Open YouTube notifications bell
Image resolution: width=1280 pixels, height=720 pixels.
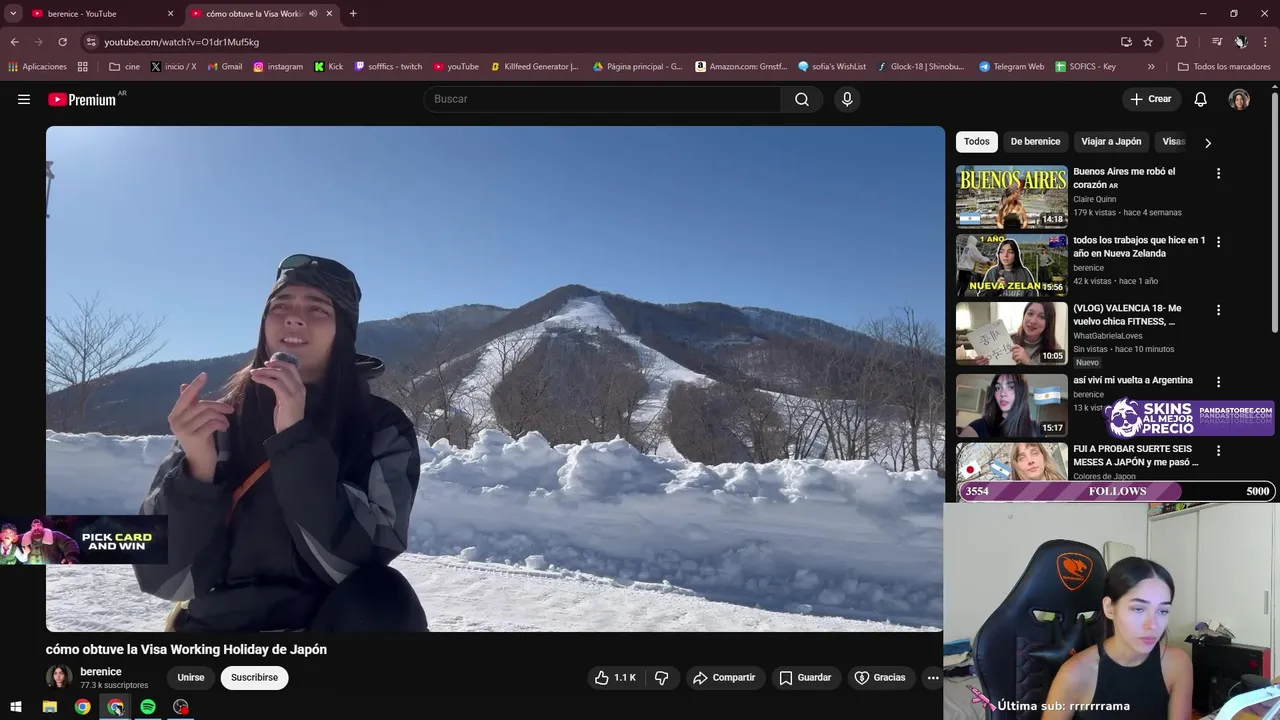(x=1201, y=99)
